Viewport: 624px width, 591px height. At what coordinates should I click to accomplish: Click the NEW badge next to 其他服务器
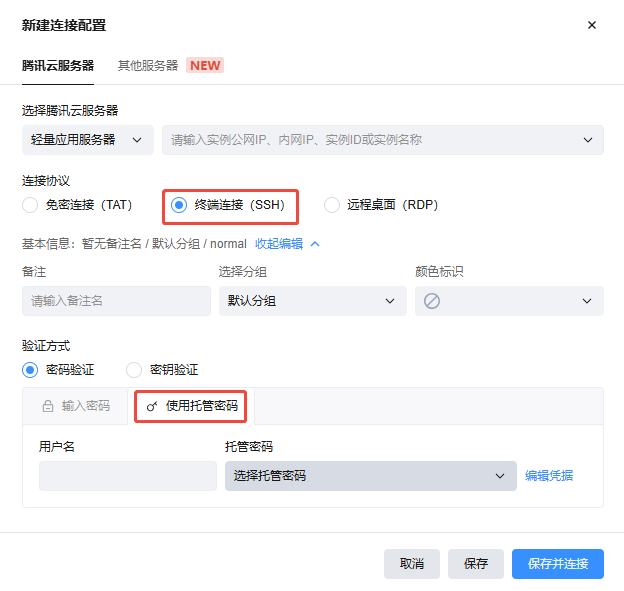point(205,65)
